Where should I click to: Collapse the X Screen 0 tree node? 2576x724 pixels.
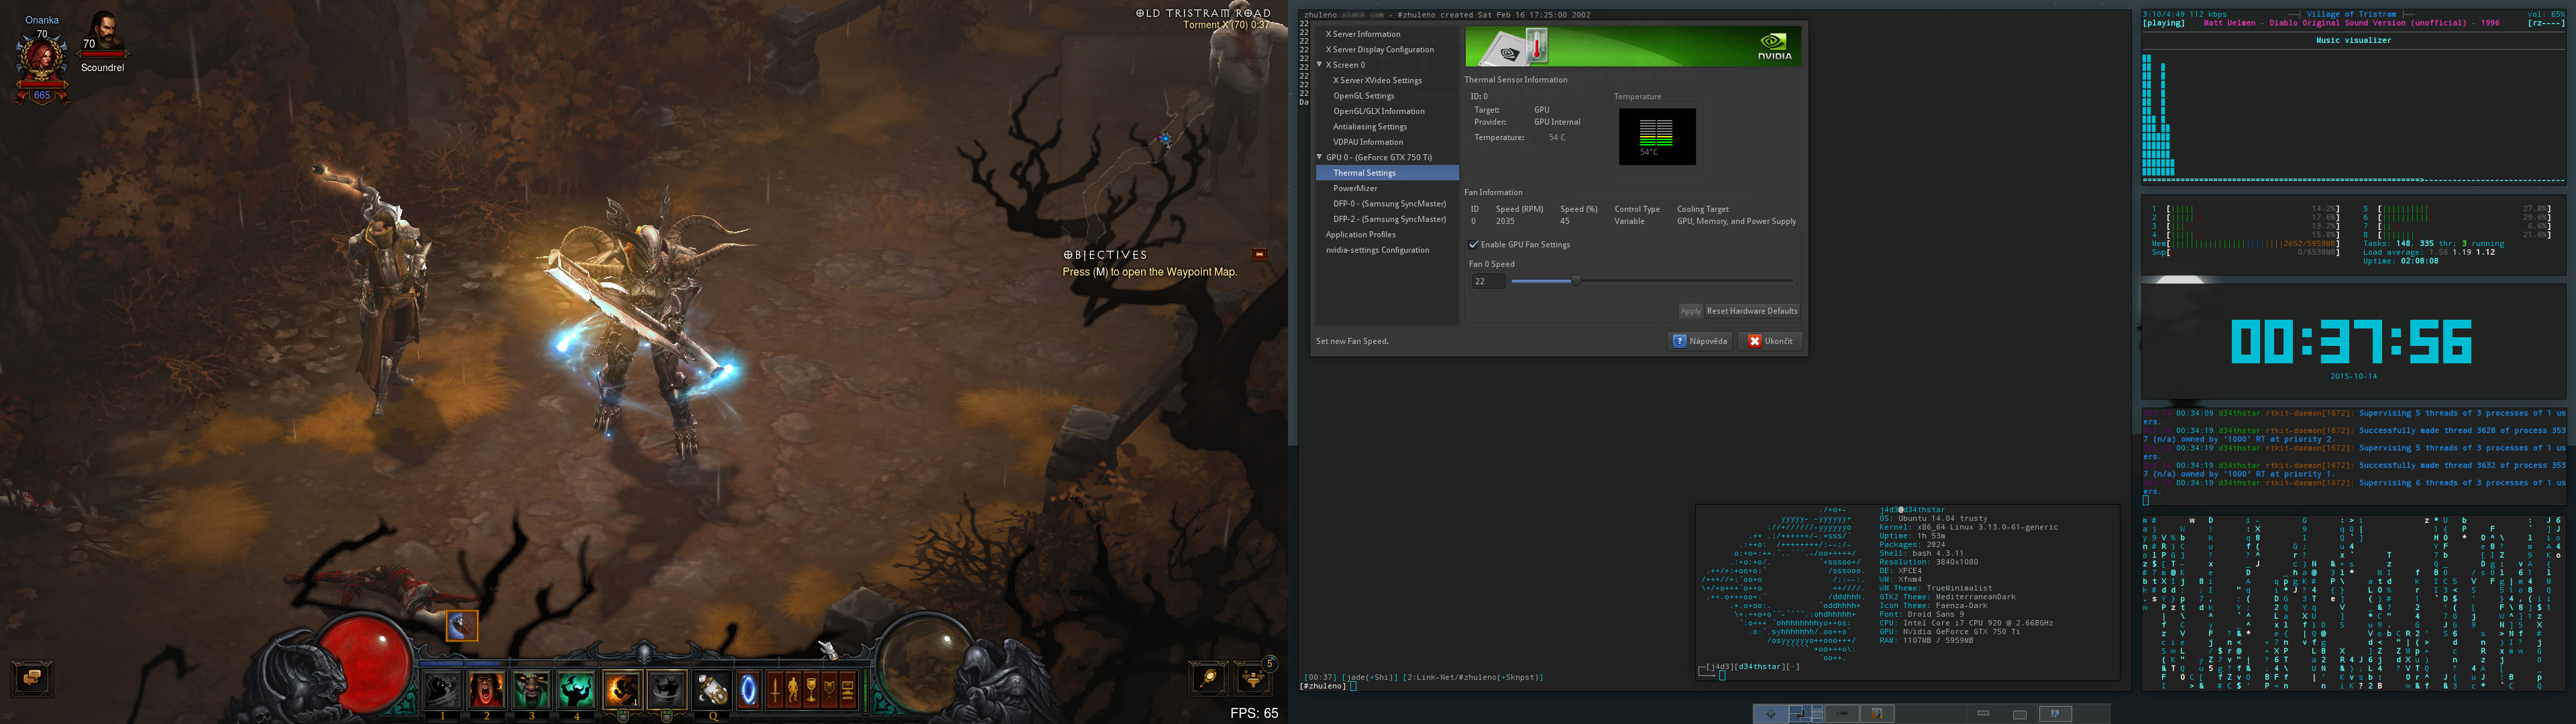pyautogui.click(x=1319, y=65)
